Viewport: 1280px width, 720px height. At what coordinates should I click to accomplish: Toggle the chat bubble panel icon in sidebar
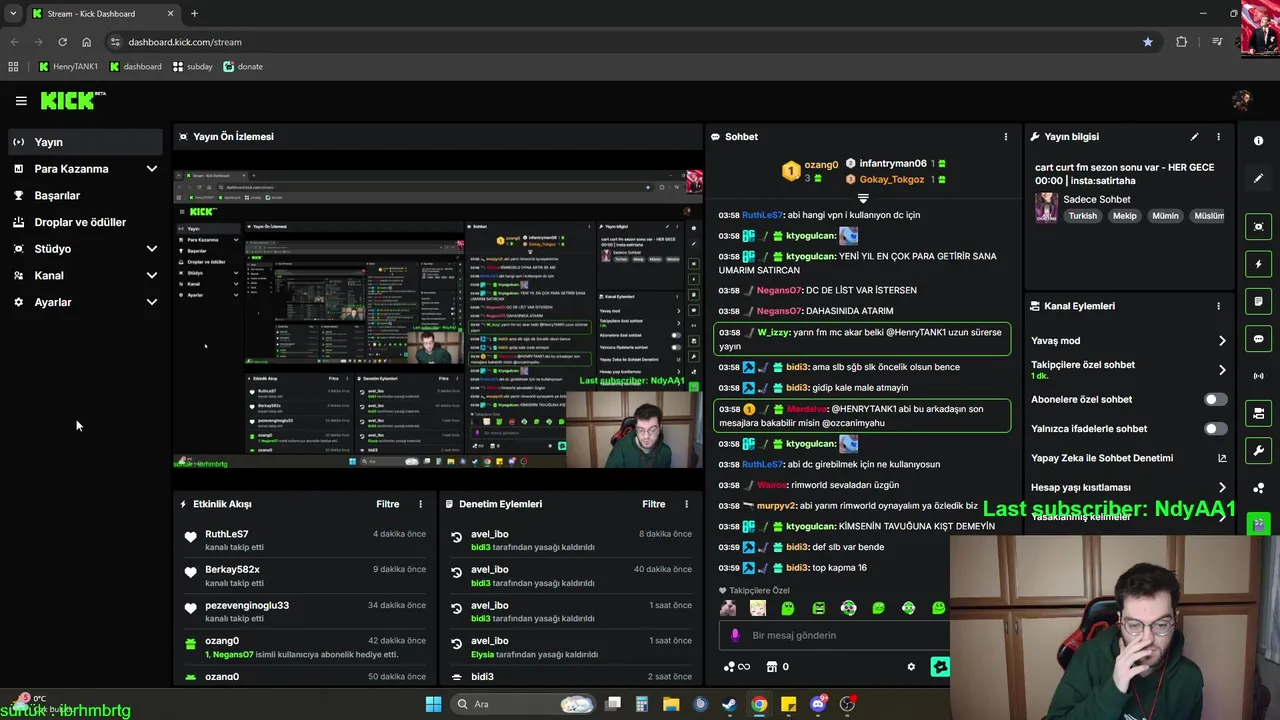point(1258,339)
